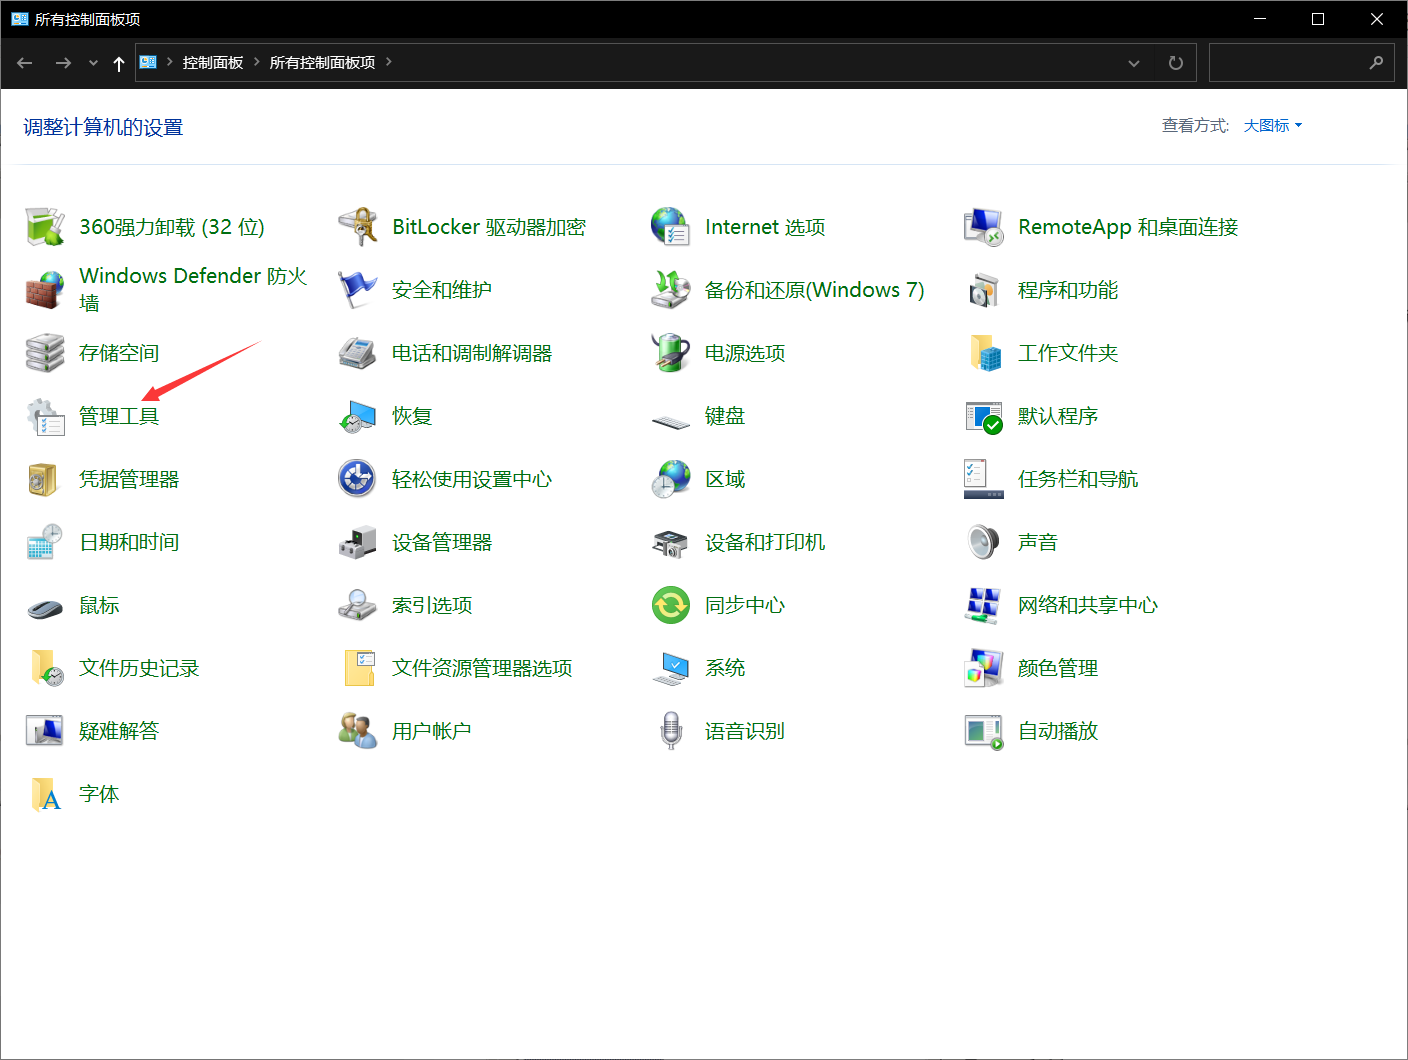This screenshot has width=1408, height=1060.
Task: Expand chevron before 控制面板 breadcrumb
Action: pyautogui.click(x=170, y=62)
